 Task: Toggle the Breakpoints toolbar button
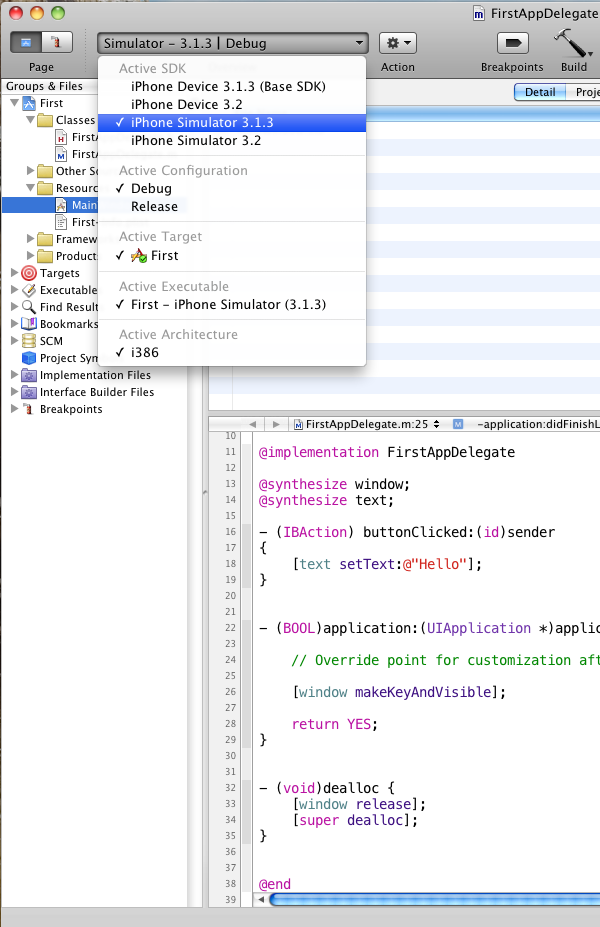(513, 43)
